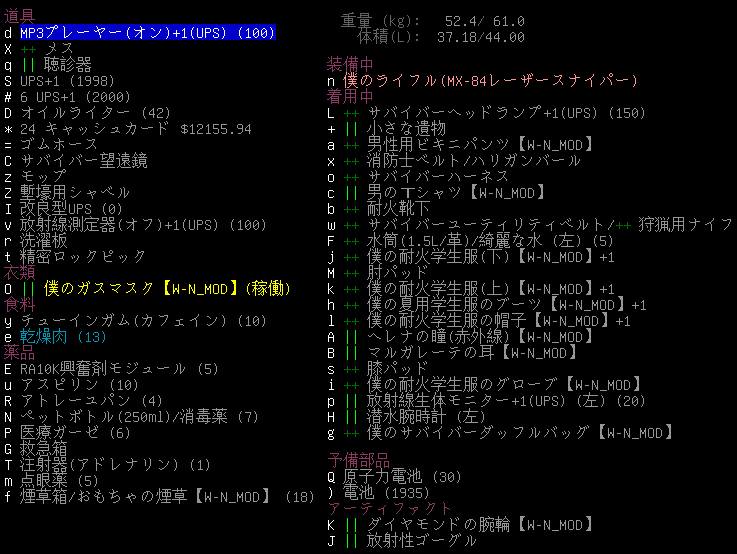Viewport: 737px width, 554px height.
Task: Click the ++ durability marker beside メス
Action: 28,49
